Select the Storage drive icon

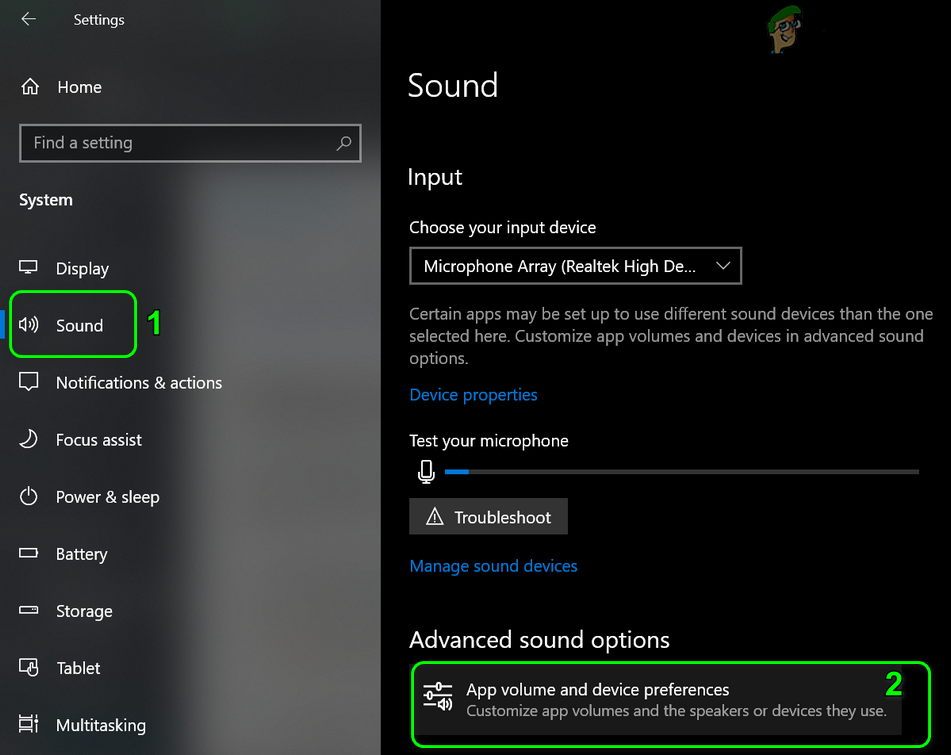29,610
